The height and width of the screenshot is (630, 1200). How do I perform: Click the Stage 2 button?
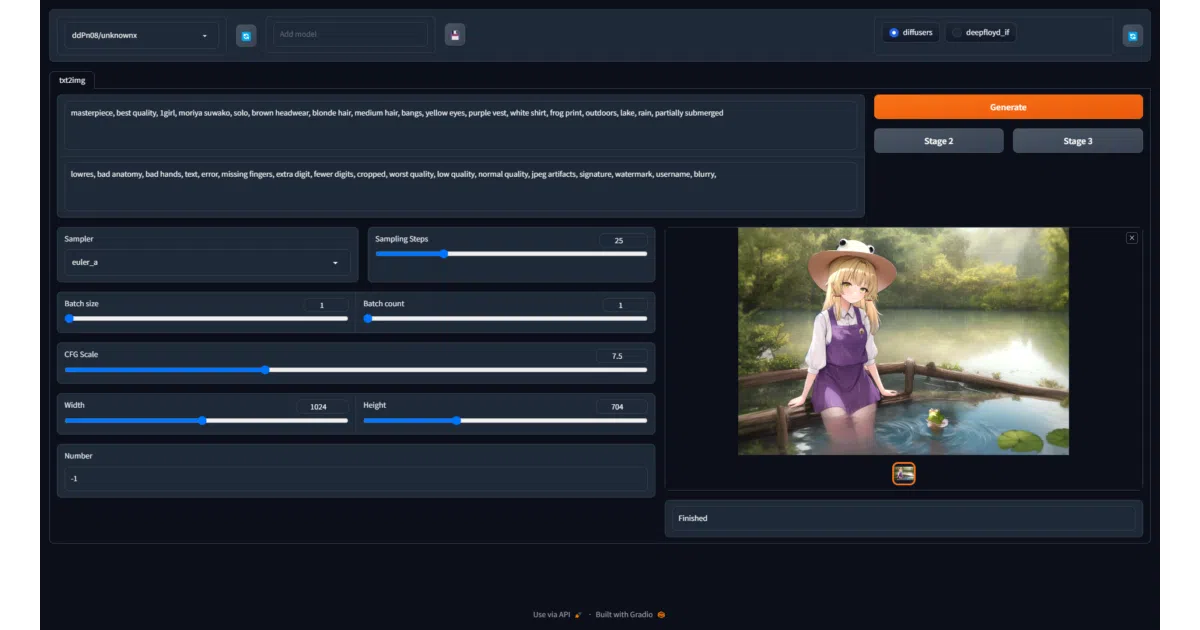pos(938,141)
